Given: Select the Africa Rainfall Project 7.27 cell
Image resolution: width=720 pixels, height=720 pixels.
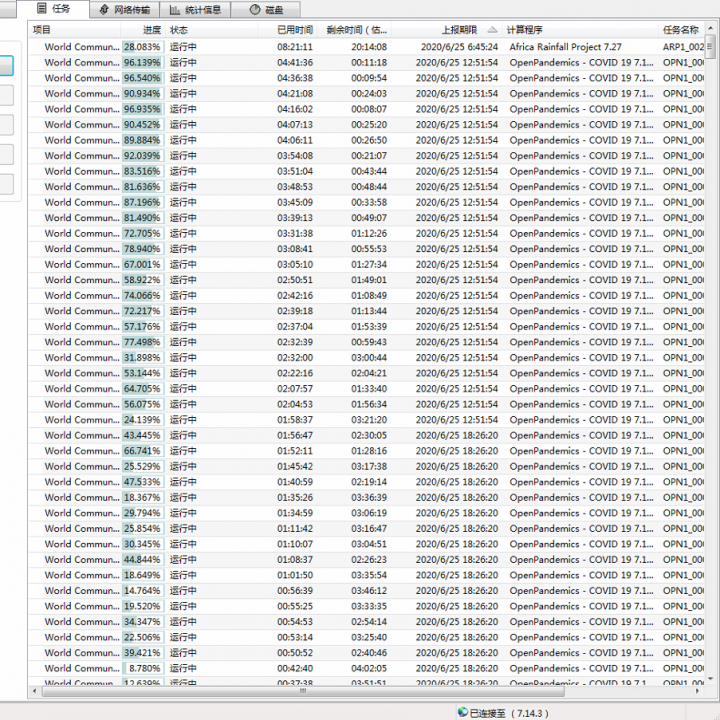Looking at the screenshot, I should (565, 47).
